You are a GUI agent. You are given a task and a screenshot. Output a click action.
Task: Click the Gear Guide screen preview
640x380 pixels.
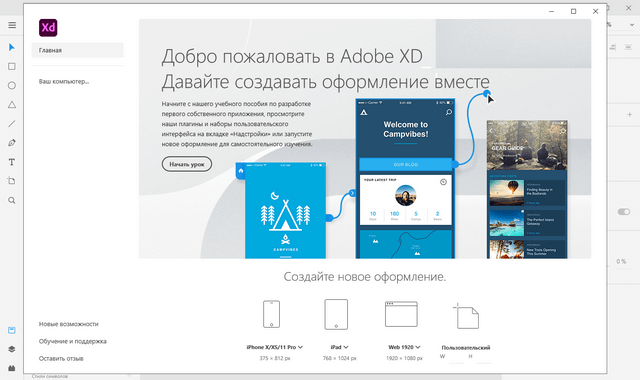tap(527, 189)
